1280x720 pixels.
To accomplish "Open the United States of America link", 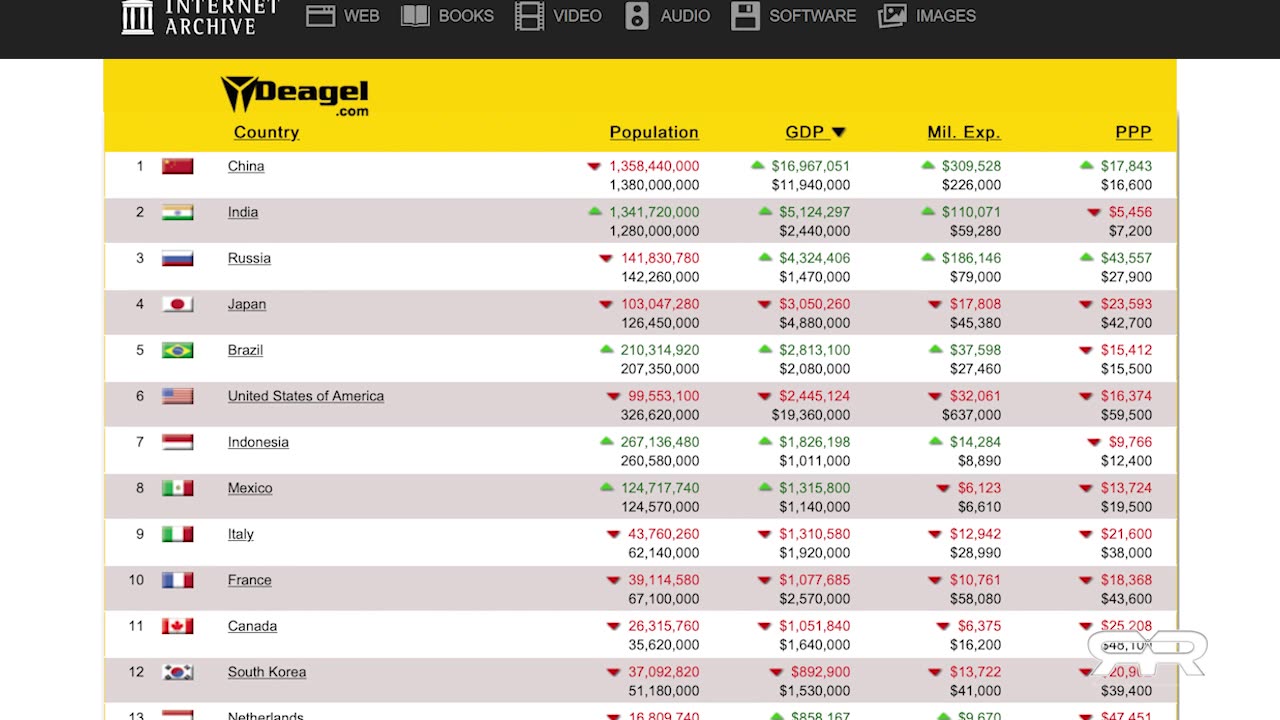I will pyautogui.click(x=306, y=396).
